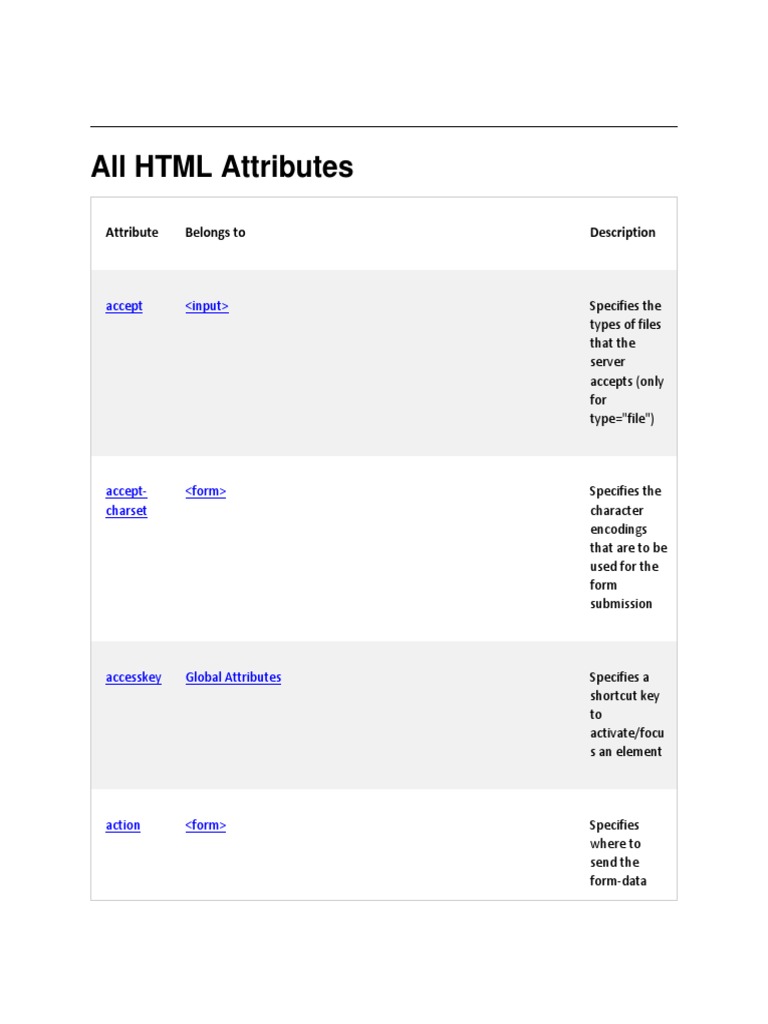Open the accesskey attribute link
The width and height of the screenshot is (768, 1024).
pyautogui.click(x=133, y=677)
